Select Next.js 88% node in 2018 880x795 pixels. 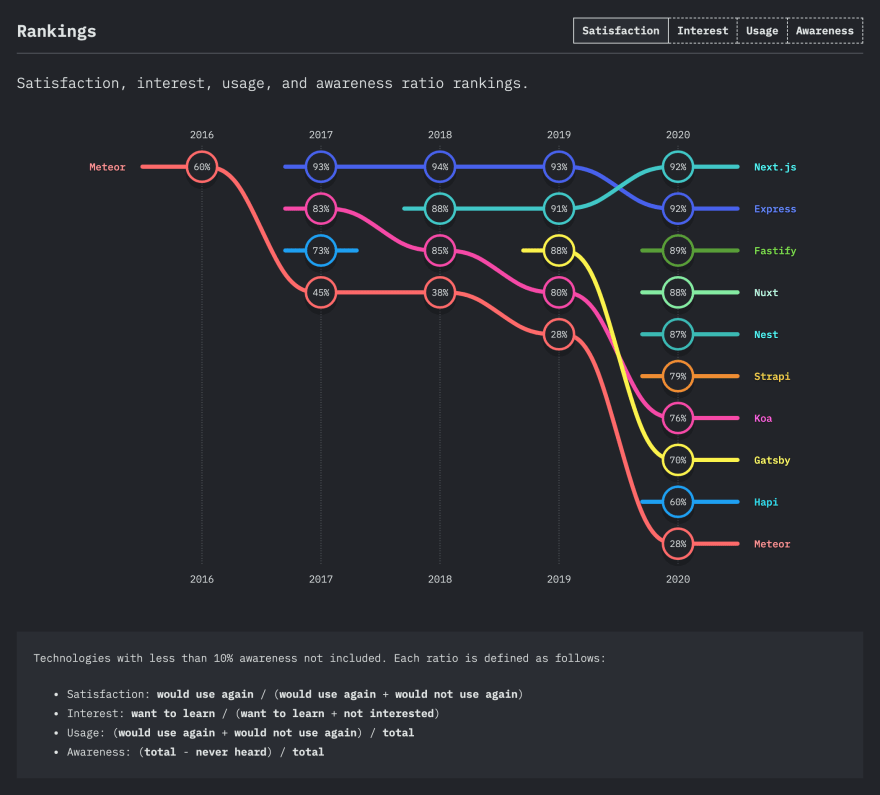coord(440,209)
